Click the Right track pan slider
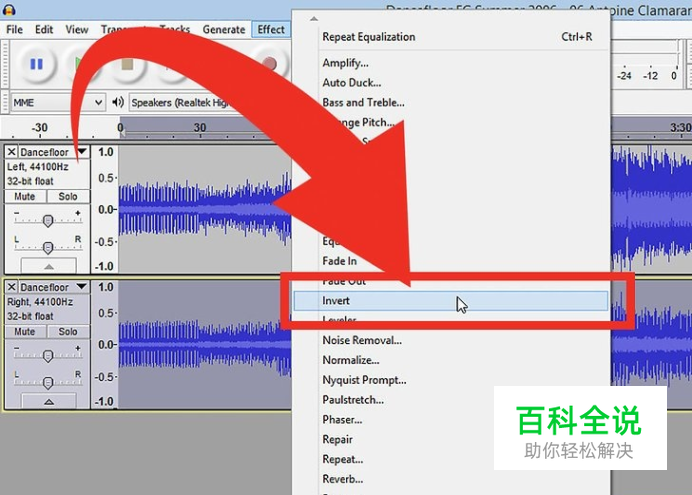Image resolution: width=692 pixels, height=495 pixels. coord(48,381)
